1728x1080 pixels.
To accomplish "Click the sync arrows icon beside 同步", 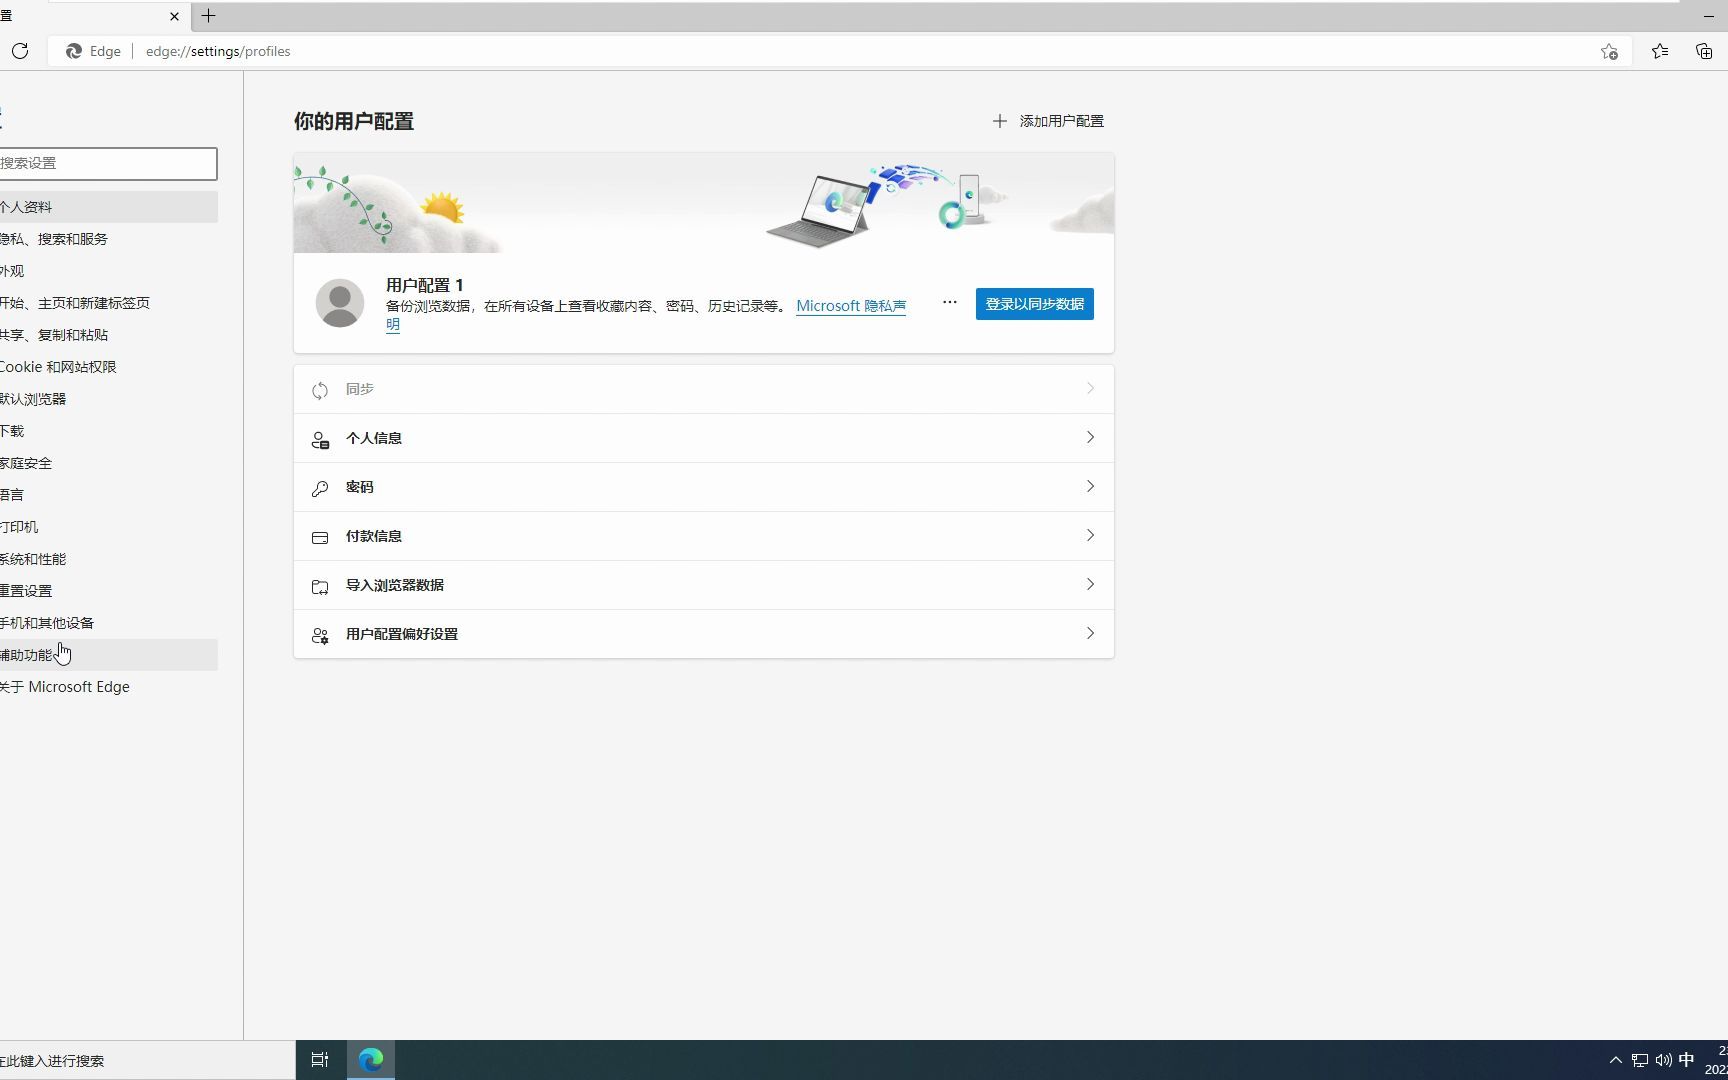I will point(320,390).
